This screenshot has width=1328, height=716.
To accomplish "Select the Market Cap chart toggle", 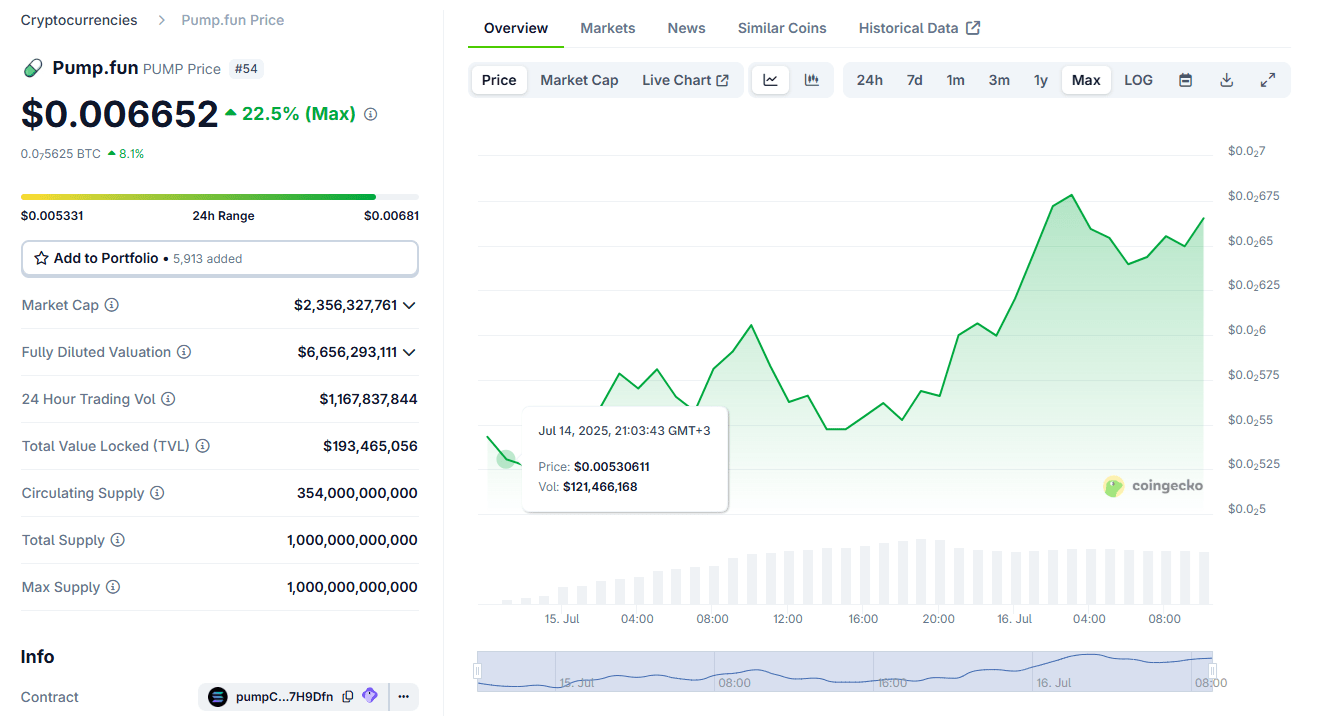I will 579,80.
